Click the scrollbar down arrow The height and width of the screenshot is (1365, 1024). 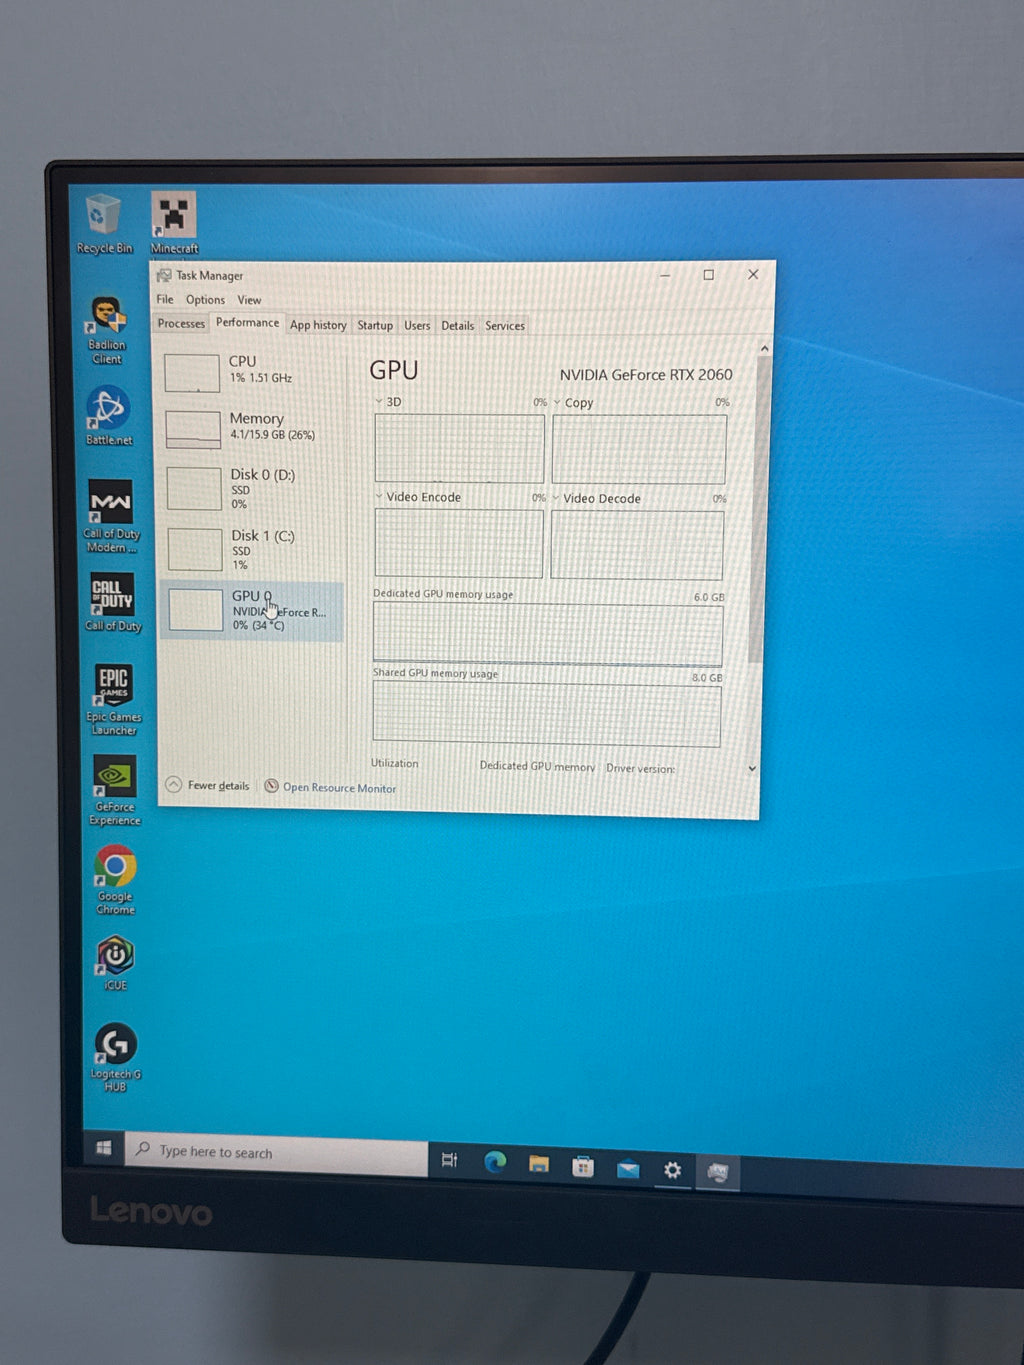pyautogui.click(x=752, y=768)
